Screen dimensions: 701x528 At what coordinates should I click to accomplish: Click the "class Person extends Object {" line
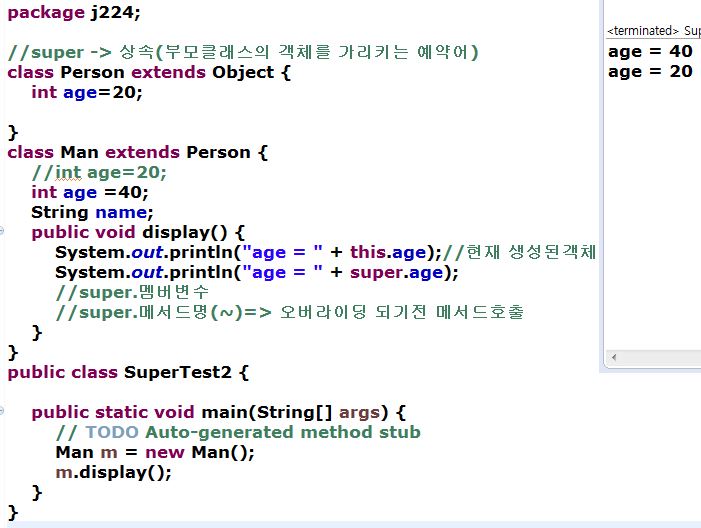pyautogui.click(x=149, y=72)
